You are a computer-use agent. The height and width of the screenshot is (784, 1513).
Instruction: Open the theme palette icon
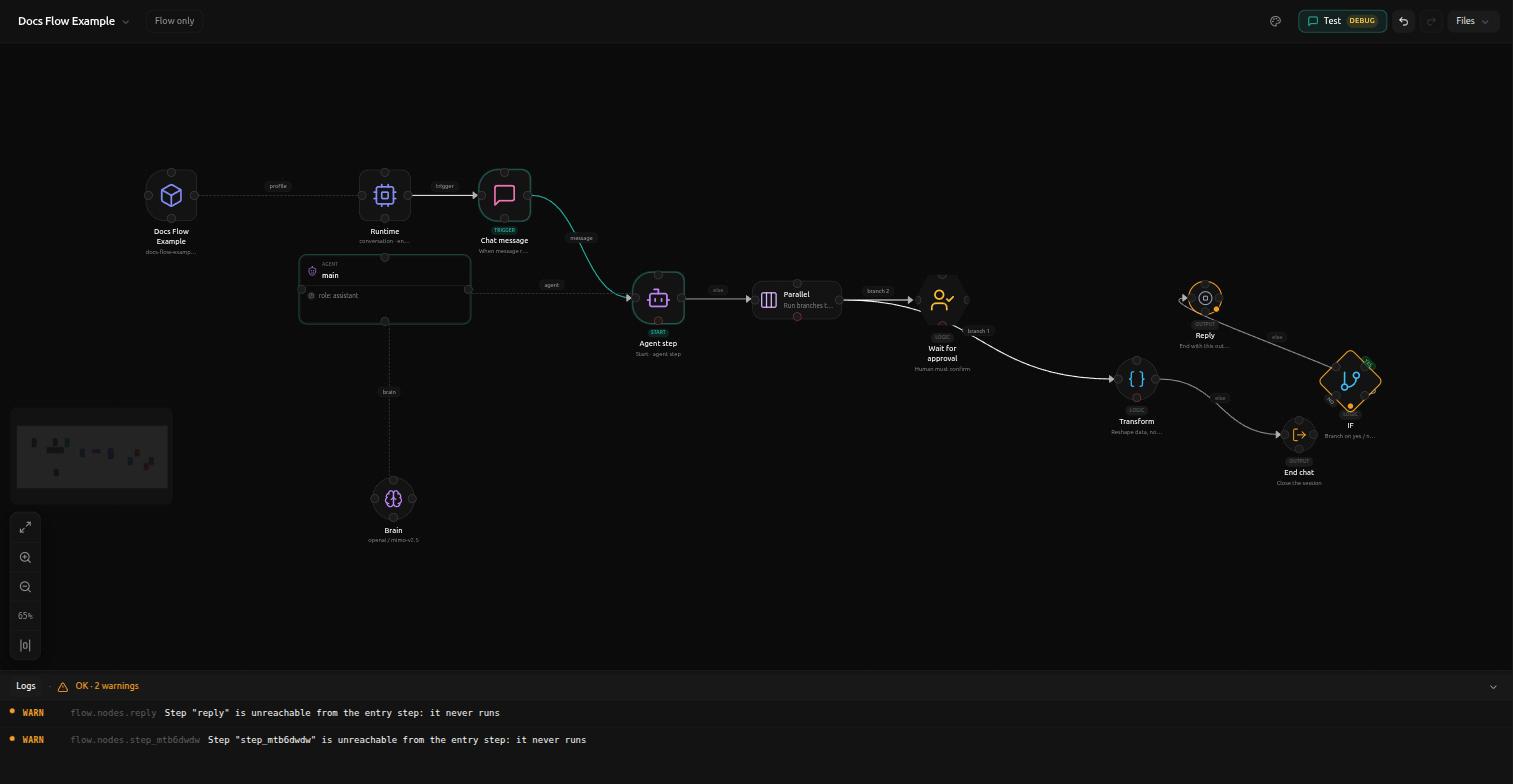point(1275,21)
